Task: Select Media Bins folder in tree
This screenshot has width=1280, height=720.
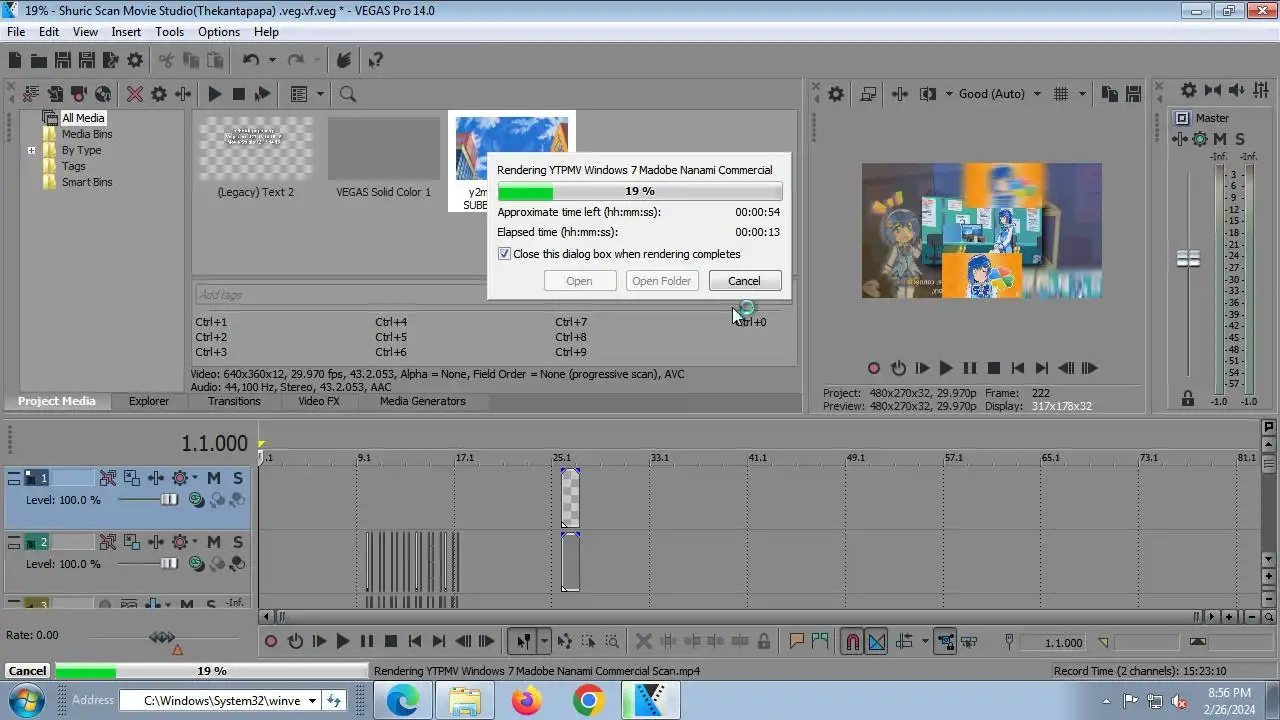Action: pyautogui.click(x=87, y=134)
